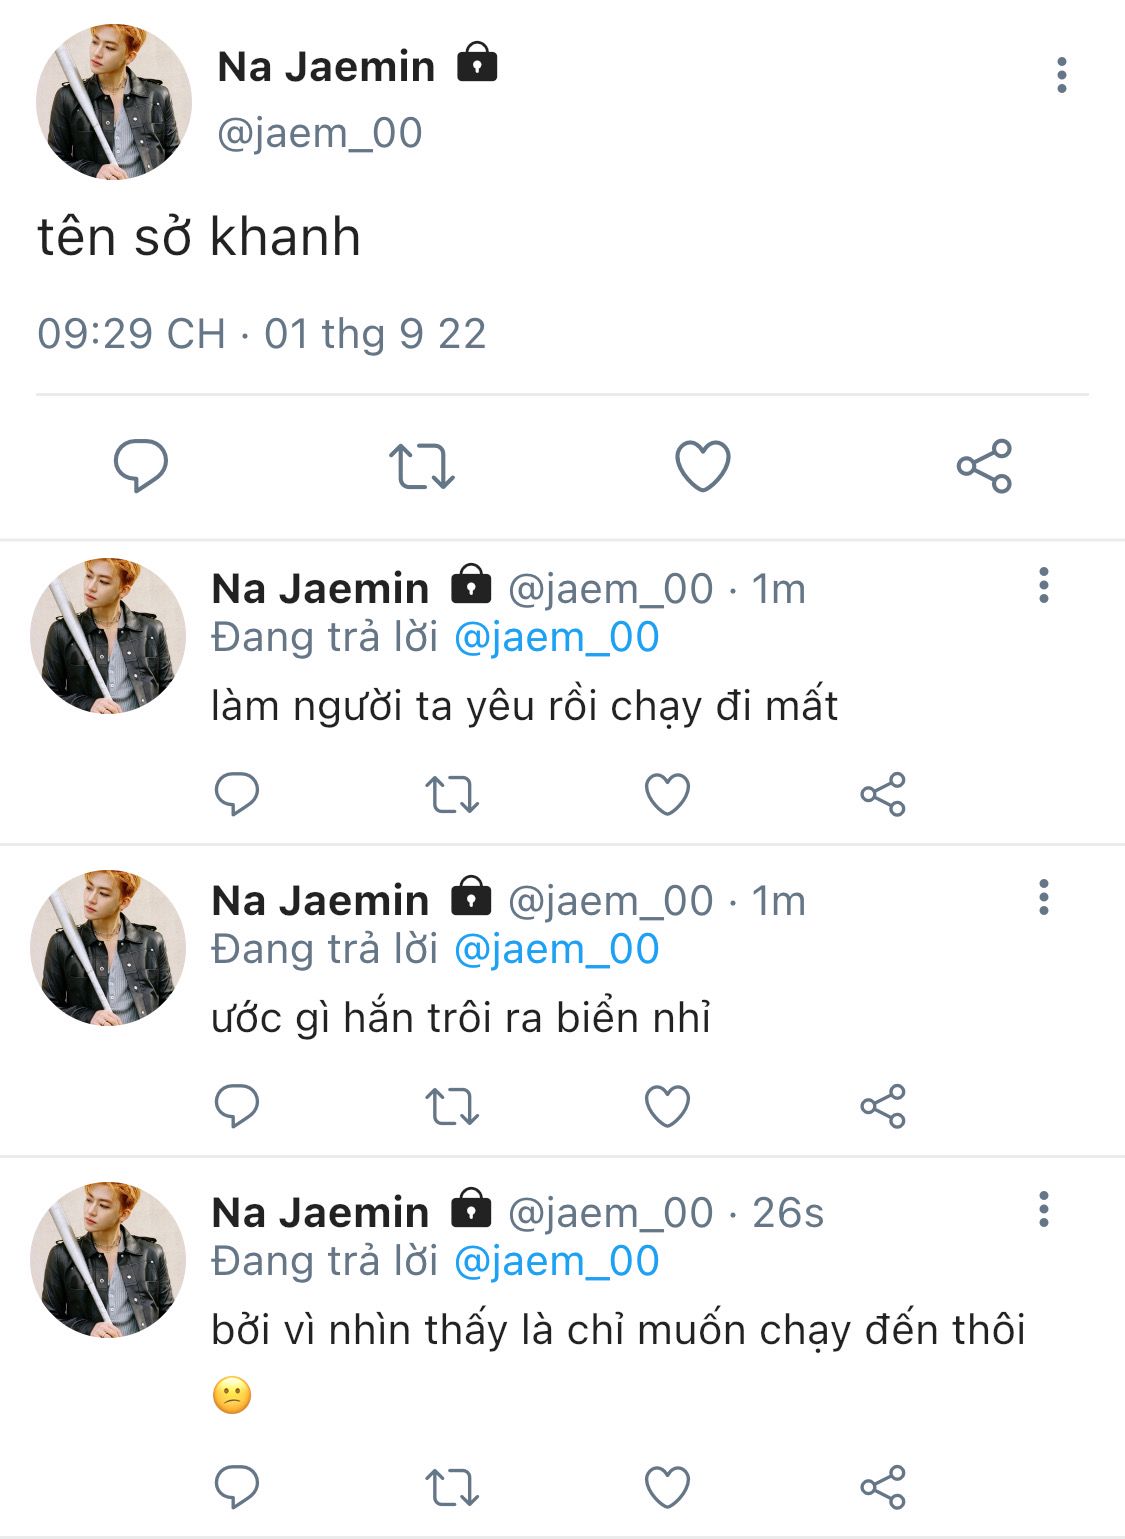The width and height of the screenshot is (1125, 1539).
Task: Open the main tweet's profile avatar
Action: click(x=113, y=102)
